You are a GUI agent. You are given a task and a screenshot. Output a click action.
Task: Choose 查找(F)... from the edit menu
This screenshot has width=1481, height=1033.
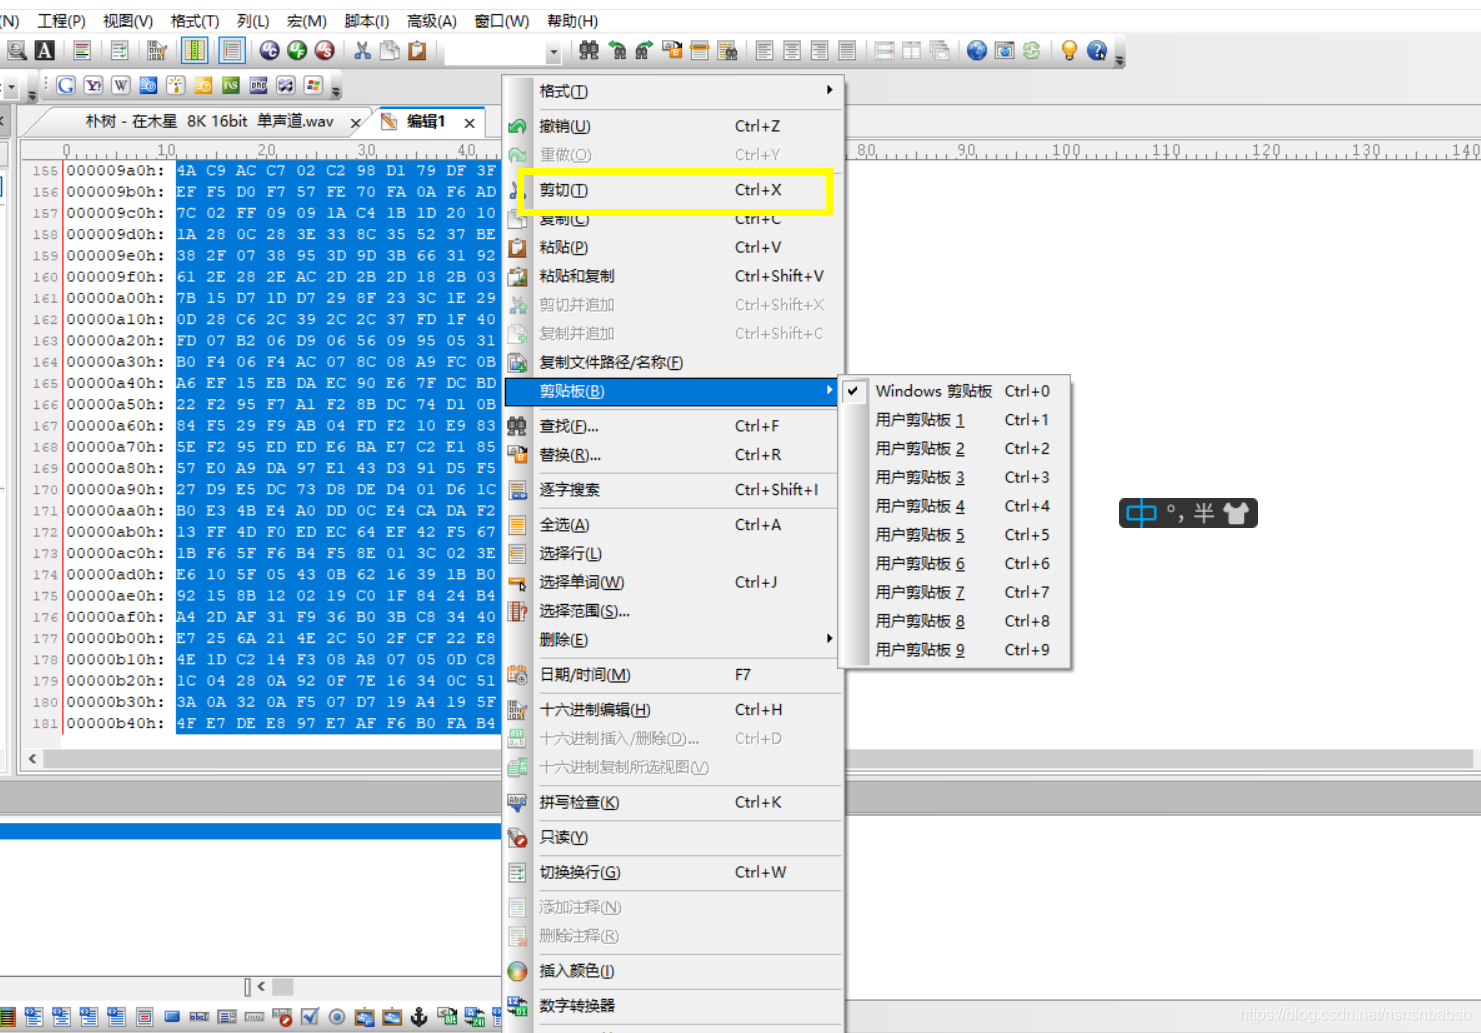(673, 426)
